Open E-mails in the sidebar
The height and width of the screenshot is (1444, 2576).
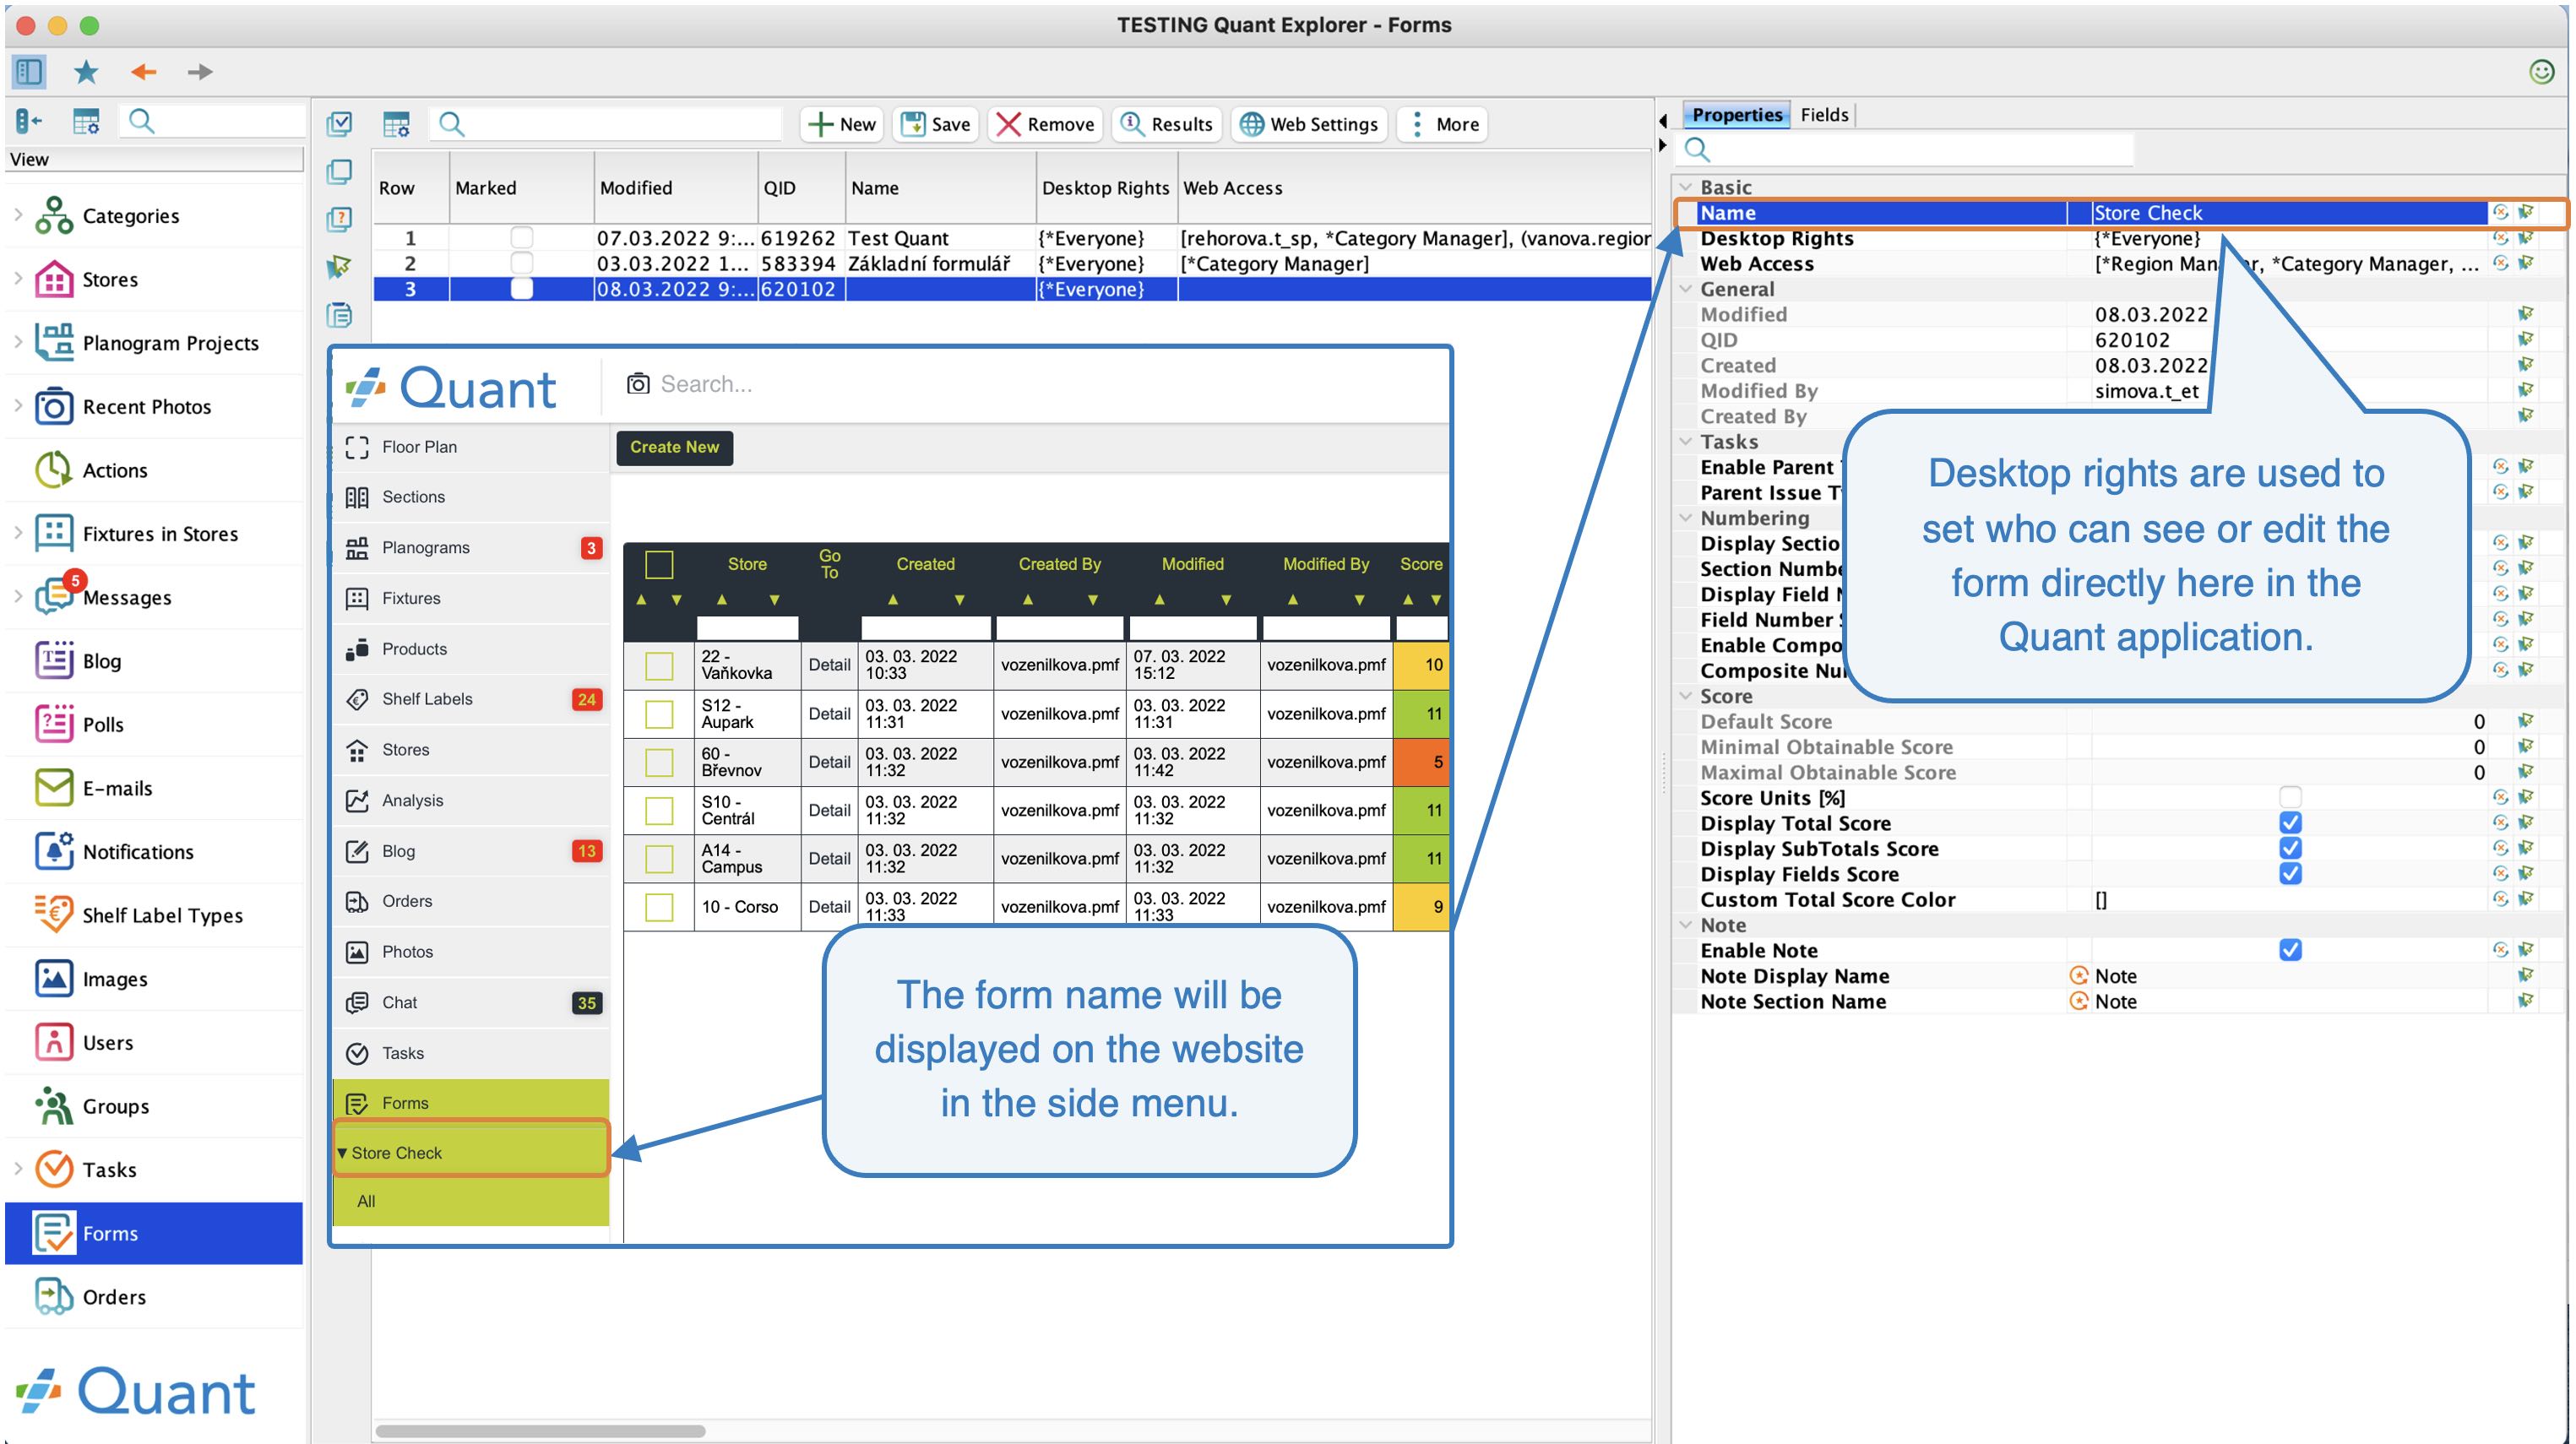(x=117, y=788)
